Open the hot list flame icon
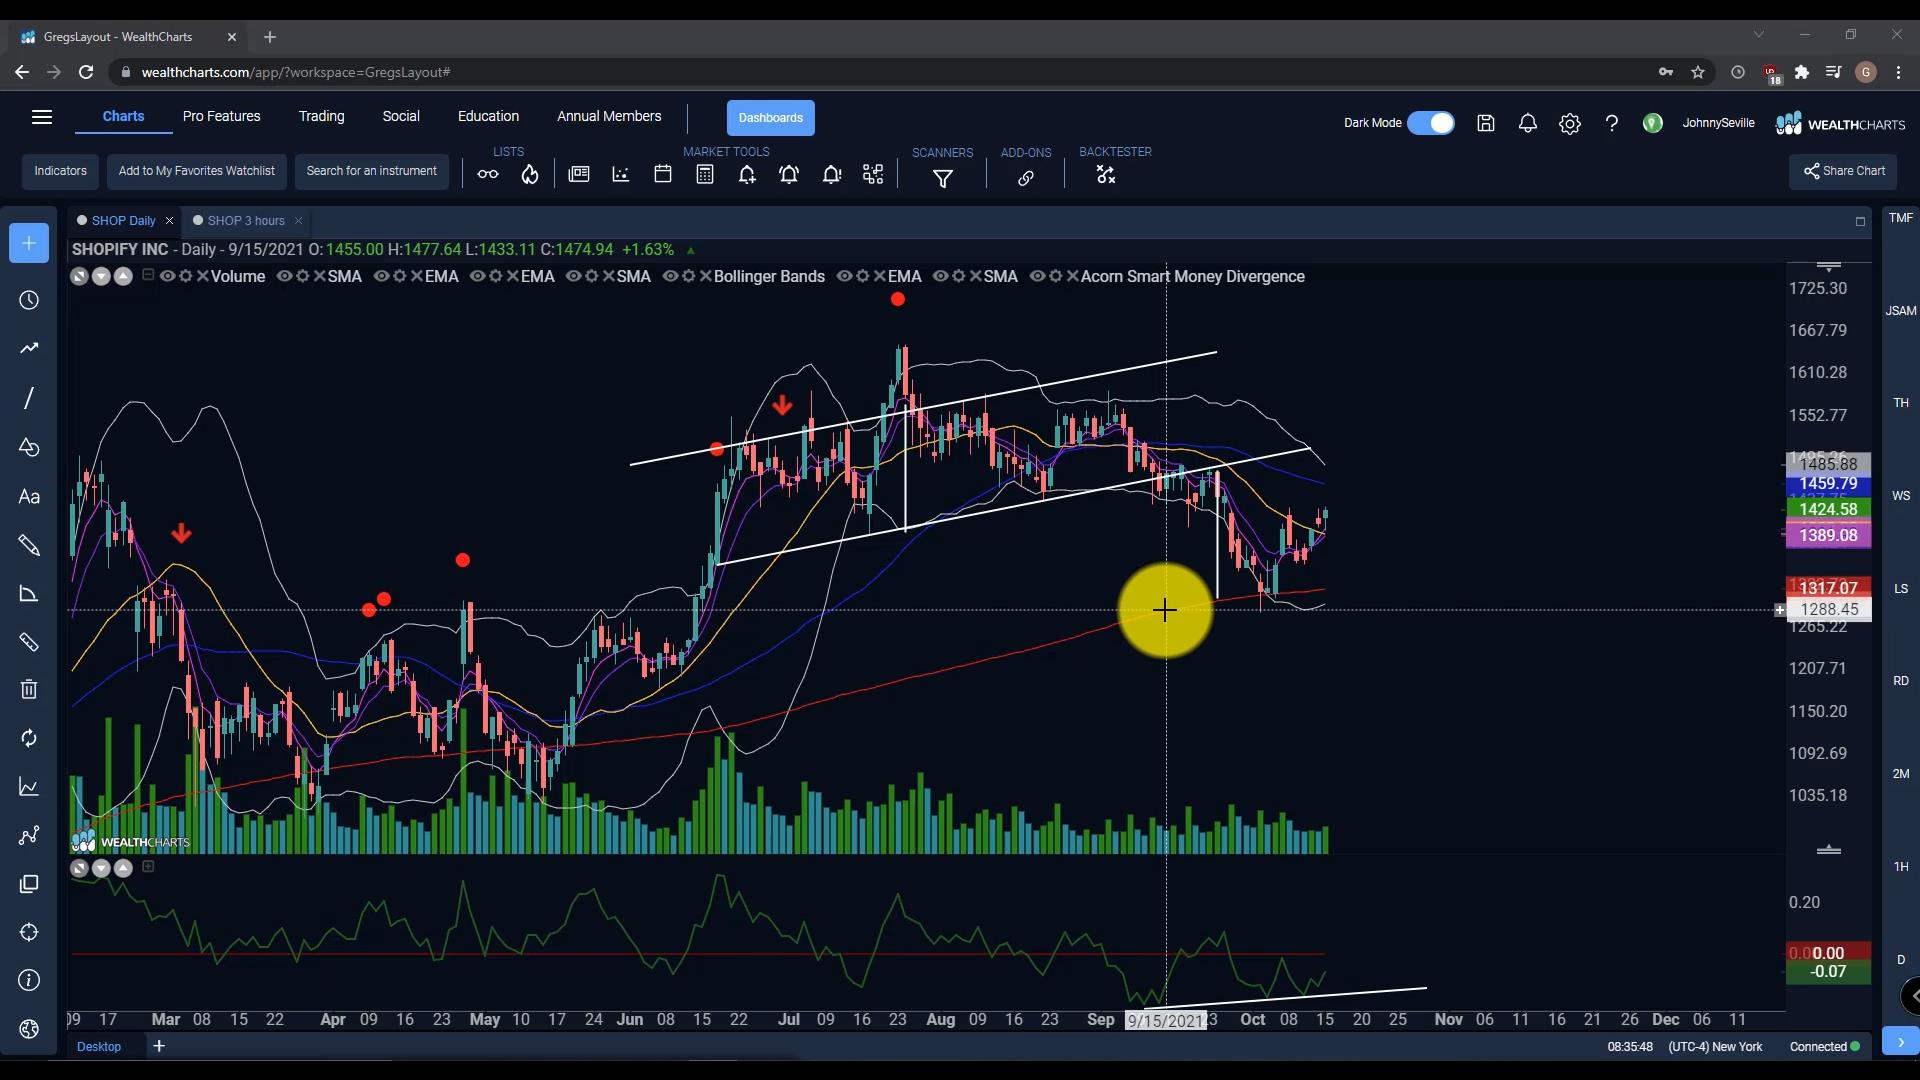This screenshot has height=1080, width=1920. pyautogui.click(x=530, y=175)
